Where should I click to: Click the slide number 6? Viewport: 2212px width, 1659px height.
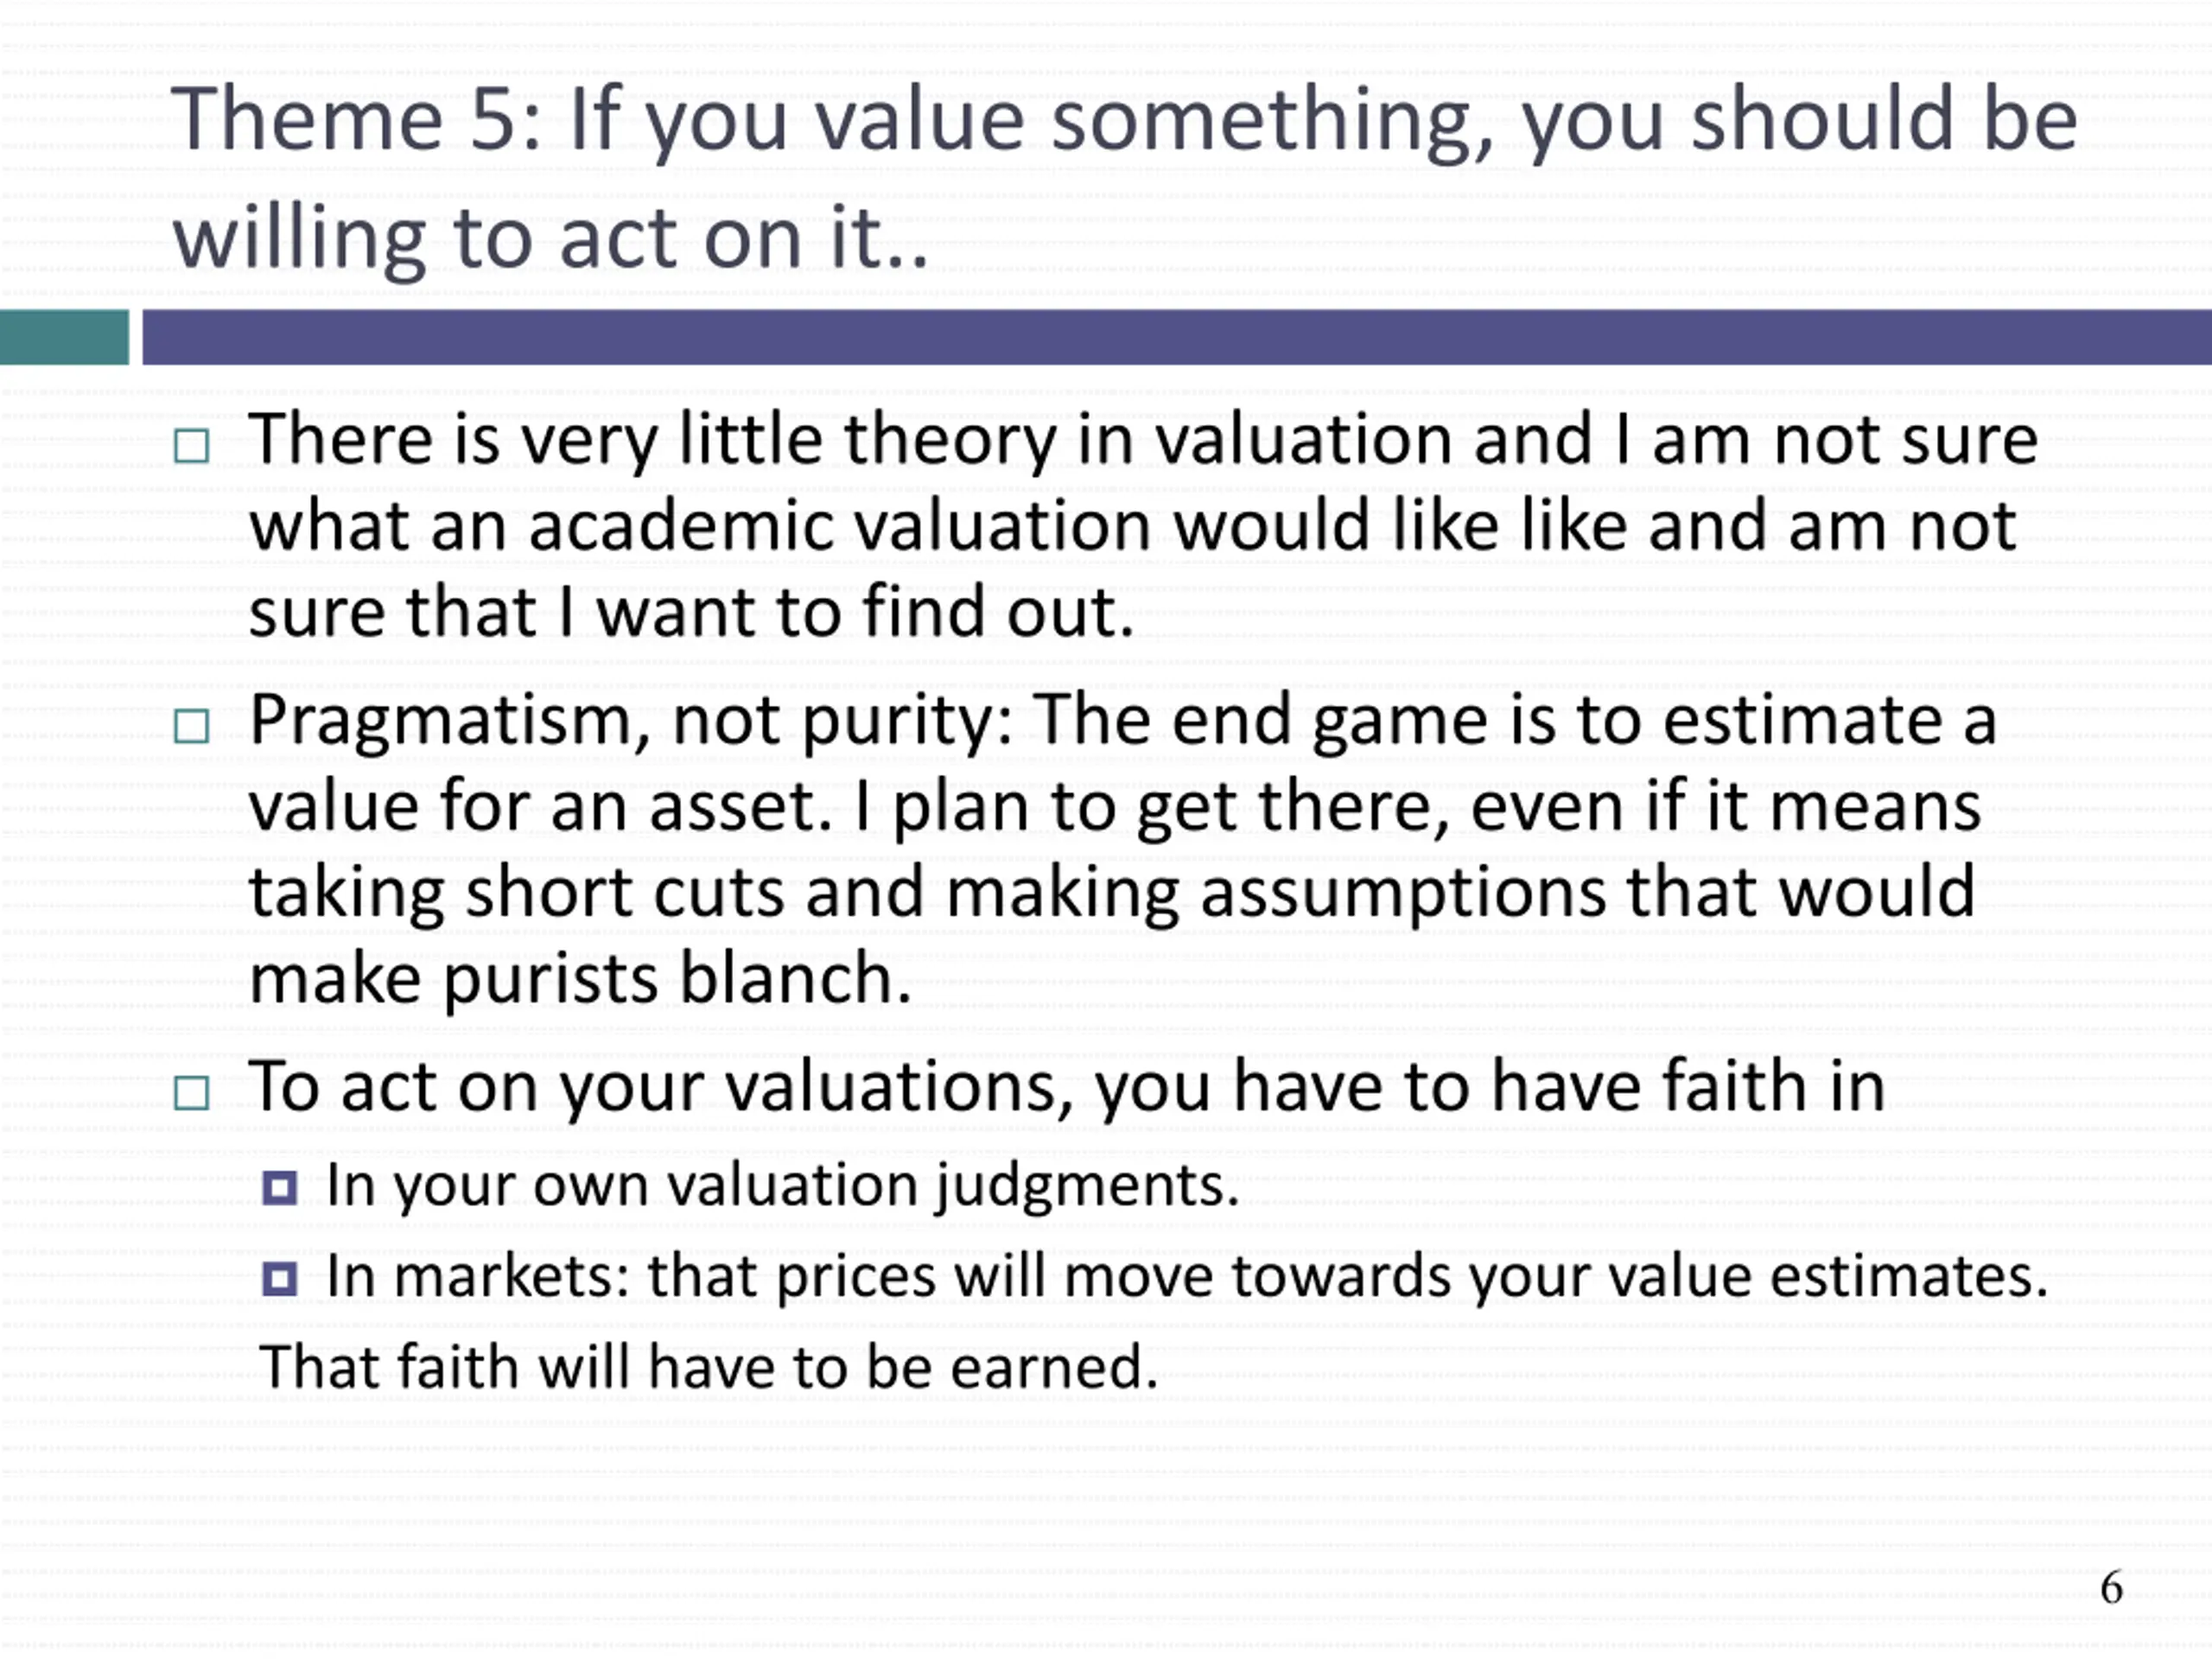[2111, 1587]
